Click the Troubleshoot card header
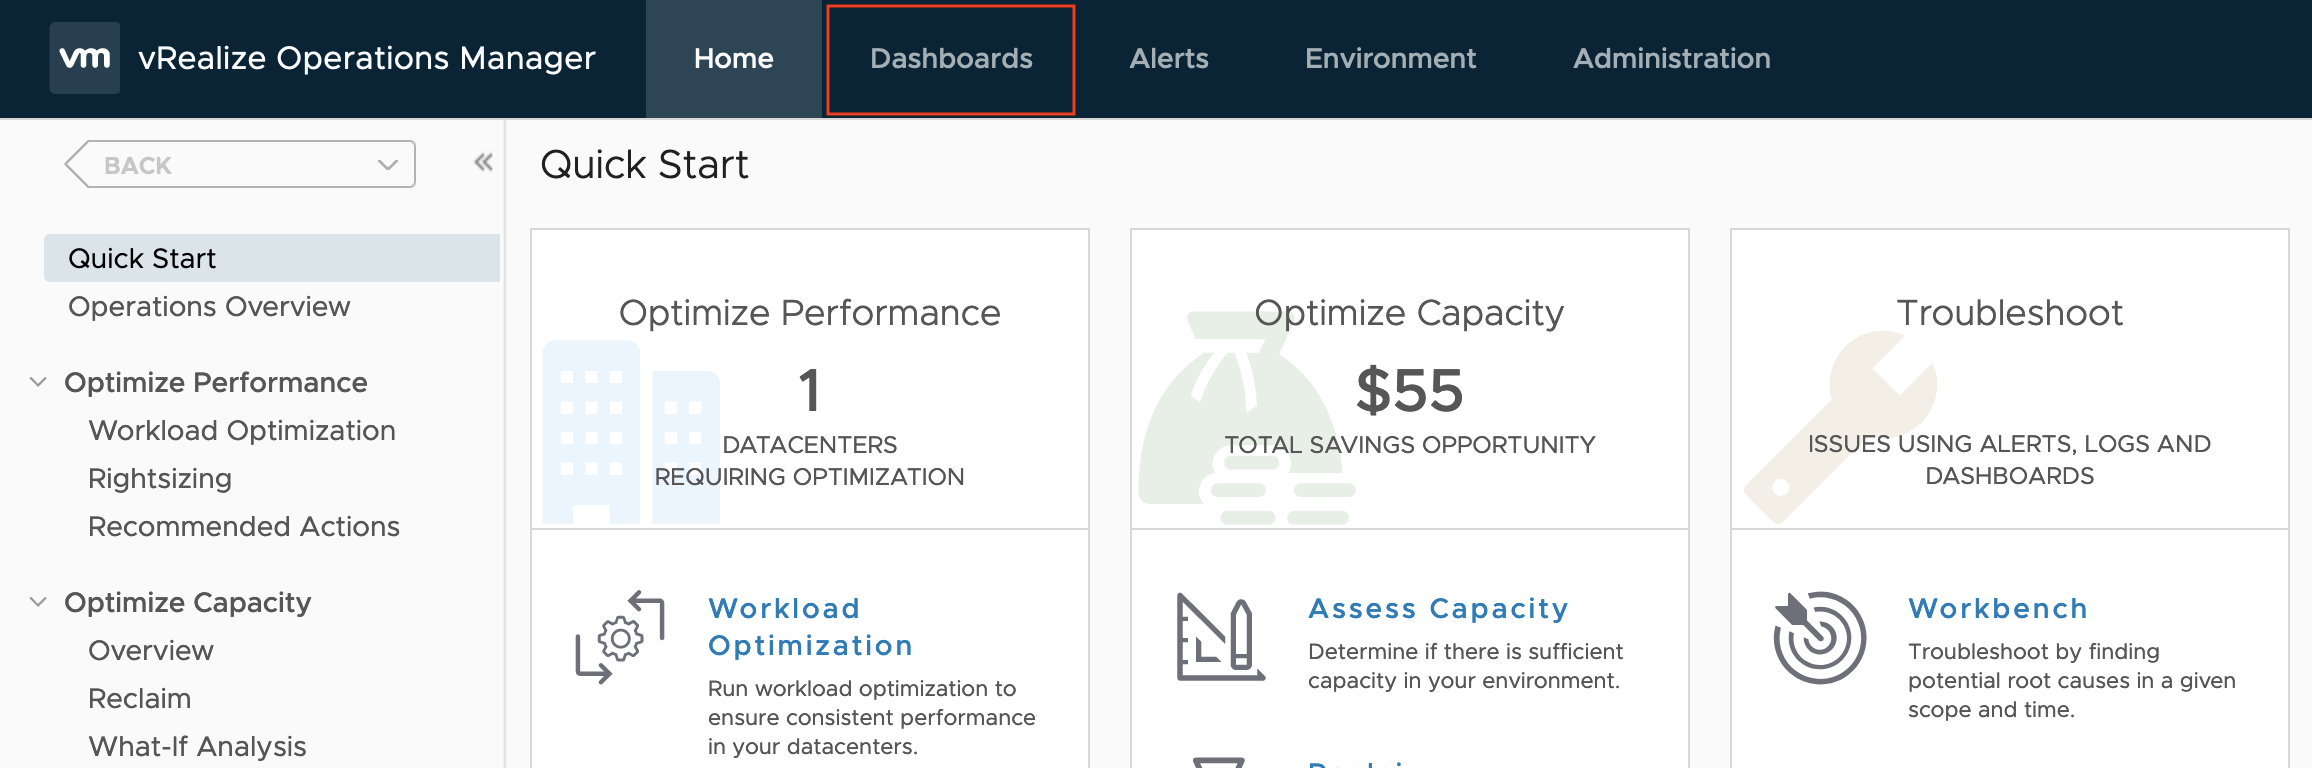Screen dimensions: 2312x768 click(2010, 379)
